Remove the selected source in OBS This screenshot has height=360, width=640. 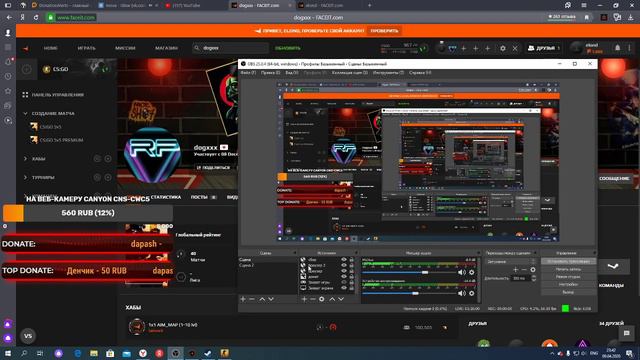click(x=313, y=299)
